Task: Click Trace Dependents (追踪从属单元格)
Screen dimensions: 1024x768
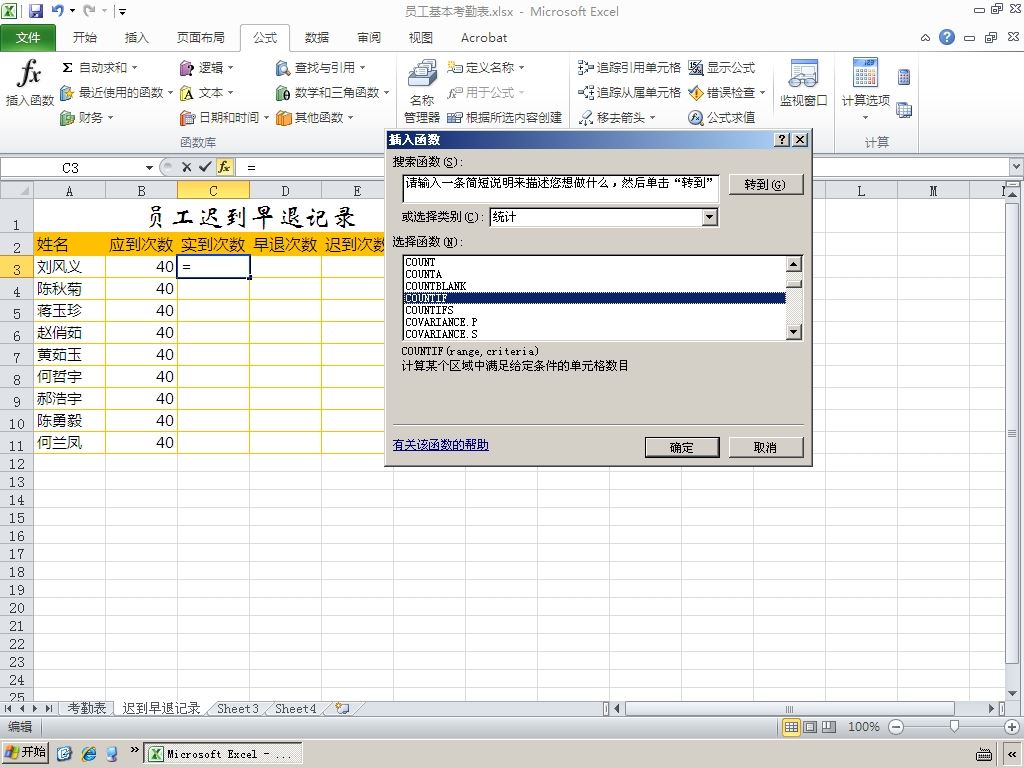Action: point(629,93)
